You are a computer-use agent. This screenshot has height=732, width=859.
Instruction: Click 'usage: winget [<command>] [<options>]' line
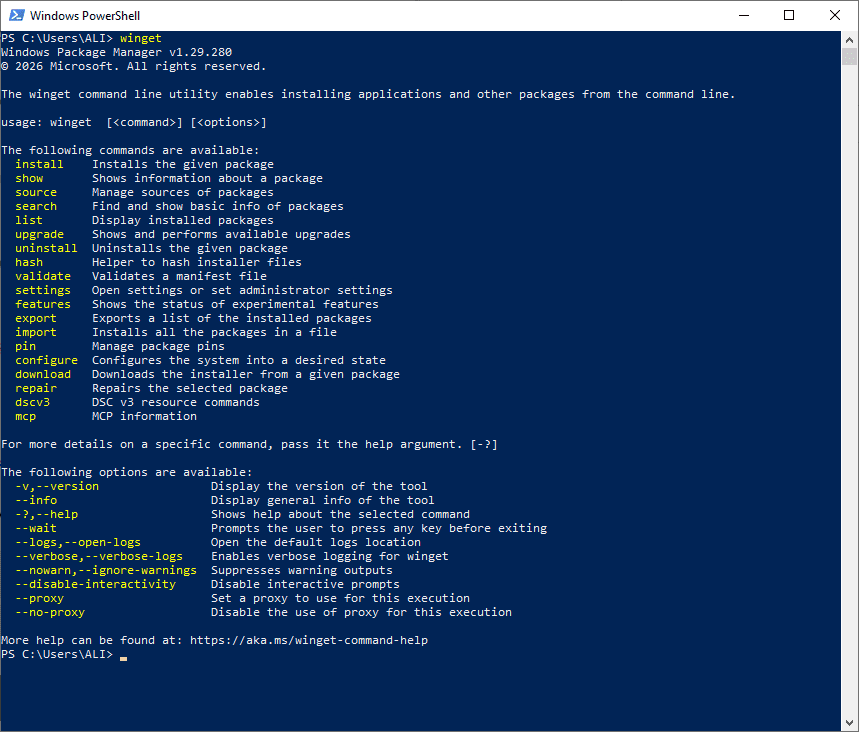click(x=134, y=122)
